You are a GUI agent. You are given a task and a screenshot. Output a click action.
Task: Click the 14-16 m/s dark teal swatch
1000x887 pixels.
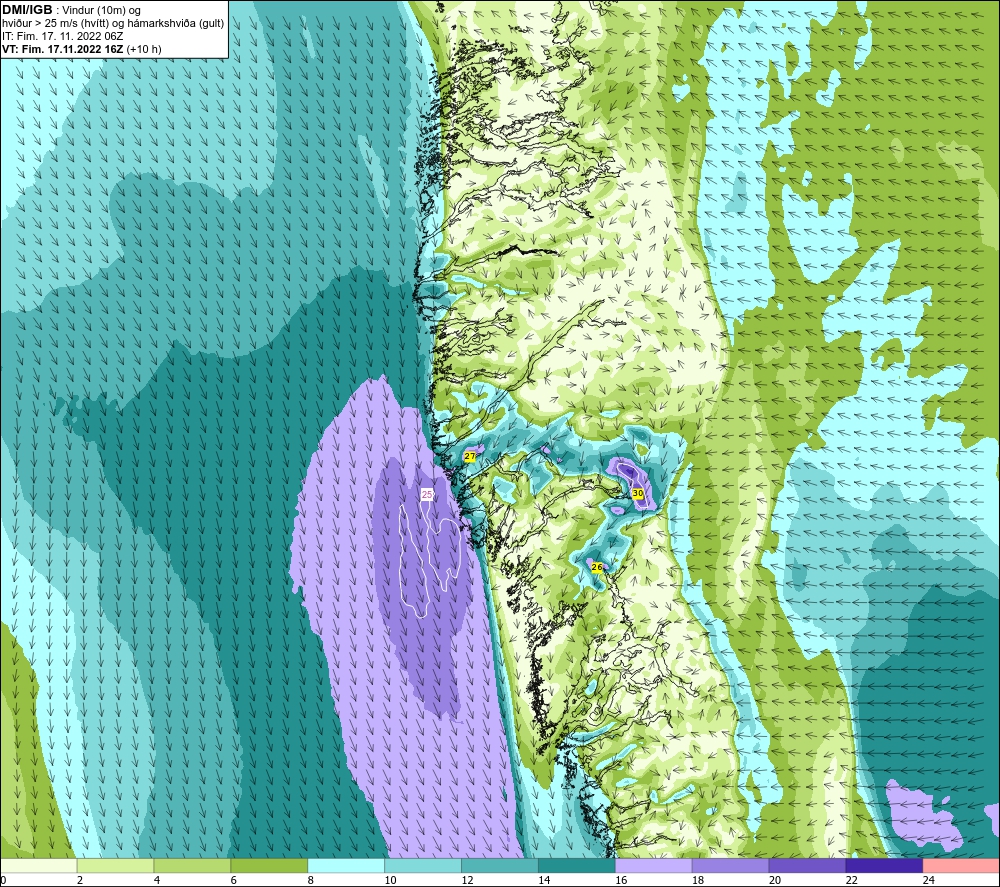tap(577, 865)
